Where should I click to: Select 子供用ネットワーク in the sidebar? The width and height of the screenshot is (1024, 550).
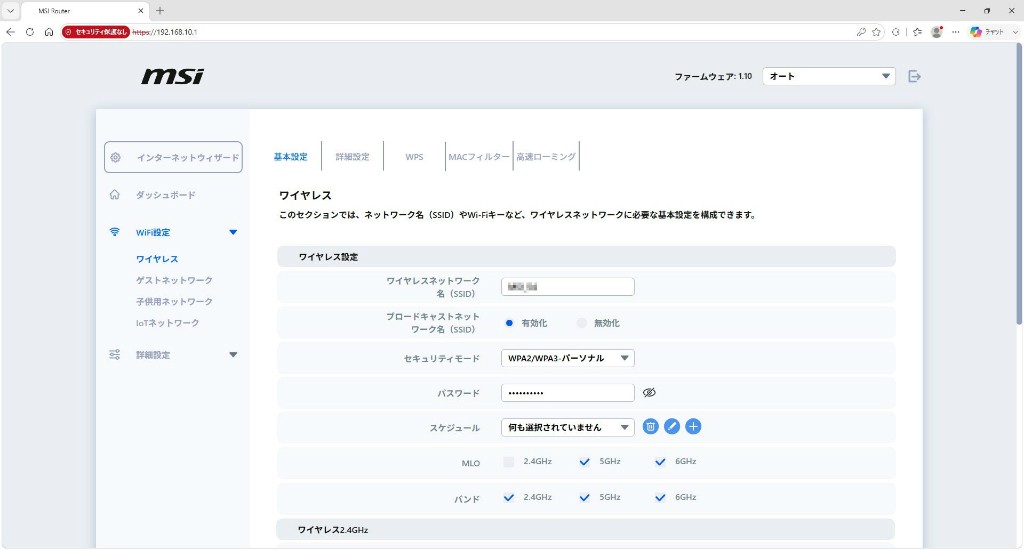(x=174, y=302)
